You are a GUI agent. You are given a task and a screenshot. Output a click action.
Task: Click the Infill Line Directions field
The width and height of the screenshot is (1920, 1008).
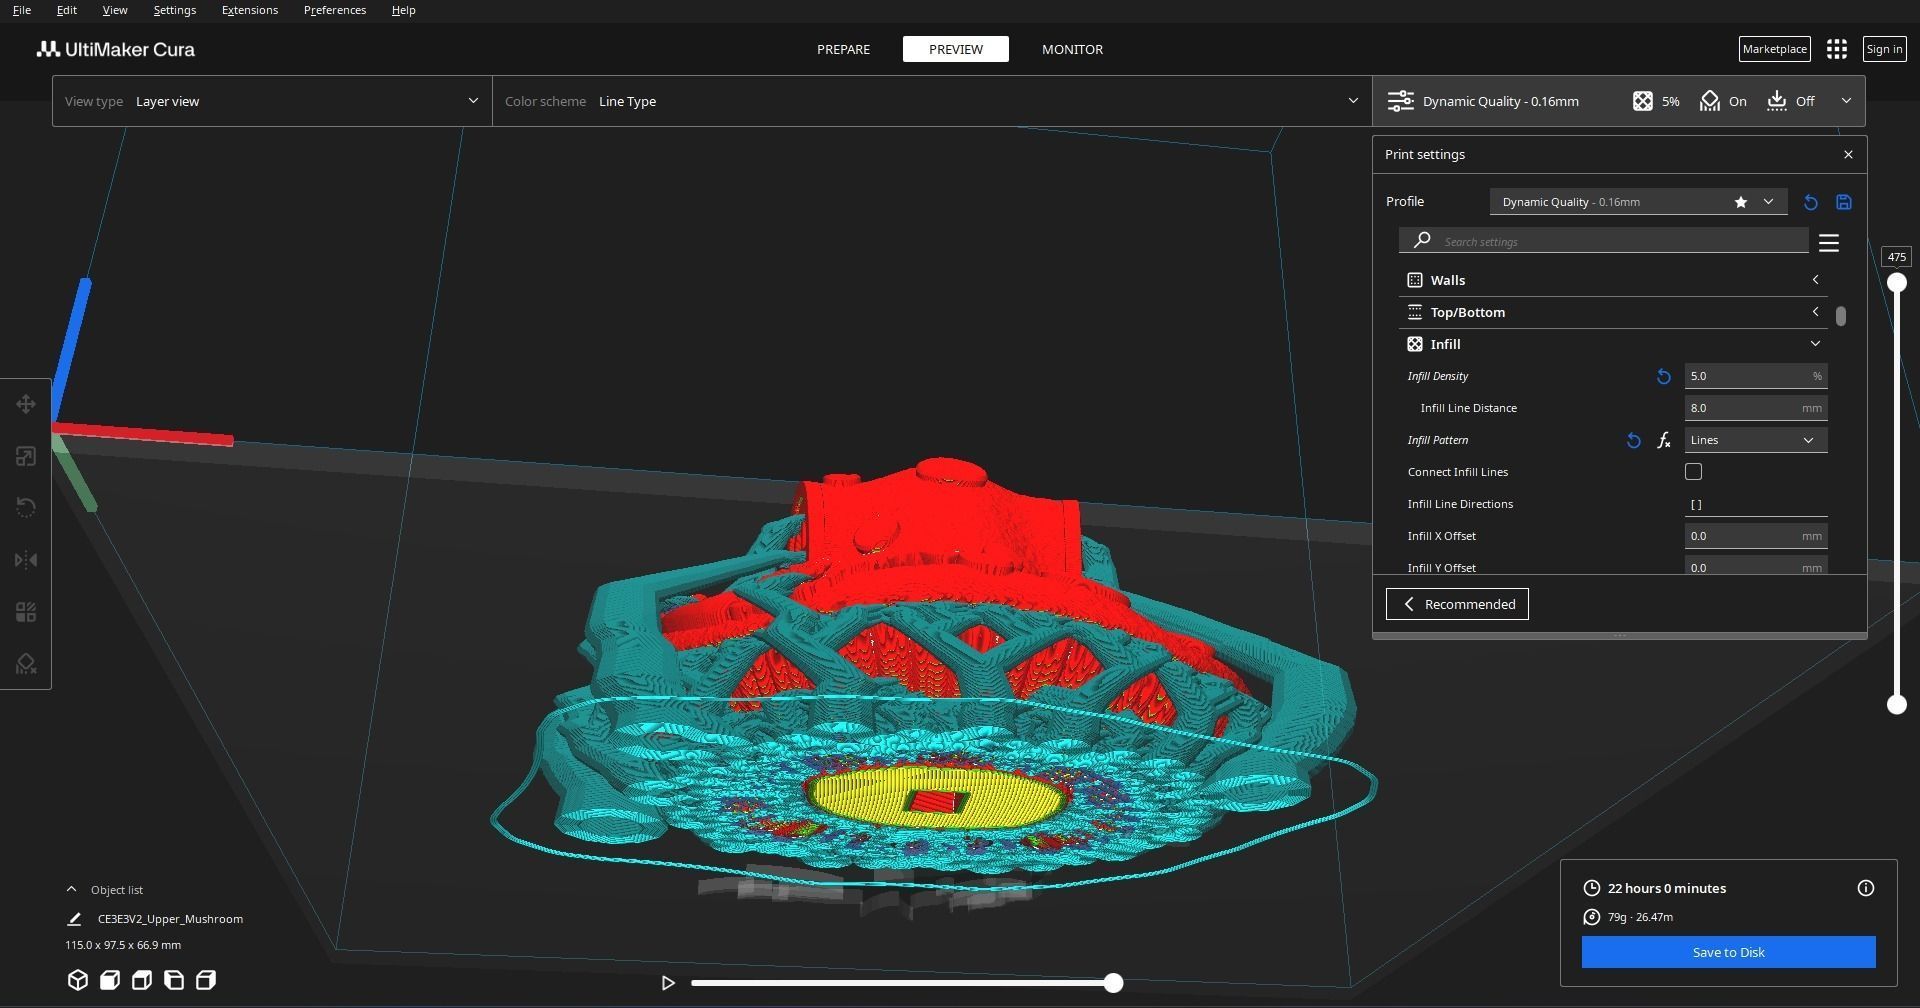1756,504
